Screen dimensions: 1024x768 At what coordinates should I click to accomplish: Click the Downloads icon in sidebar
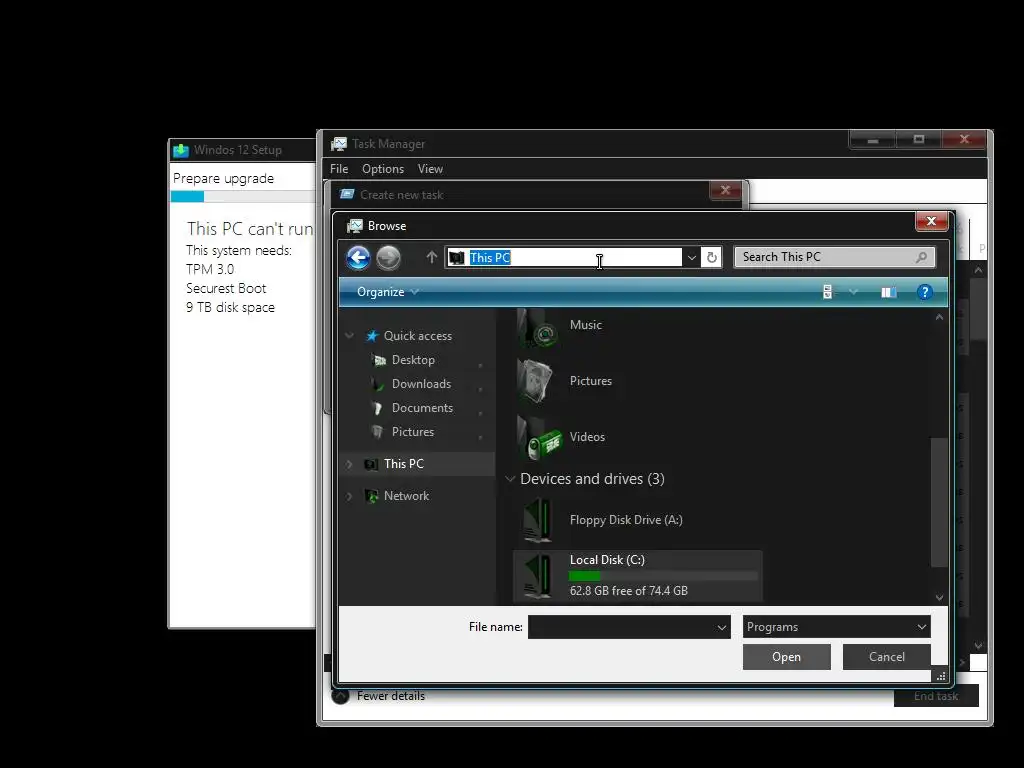(377, 384)
